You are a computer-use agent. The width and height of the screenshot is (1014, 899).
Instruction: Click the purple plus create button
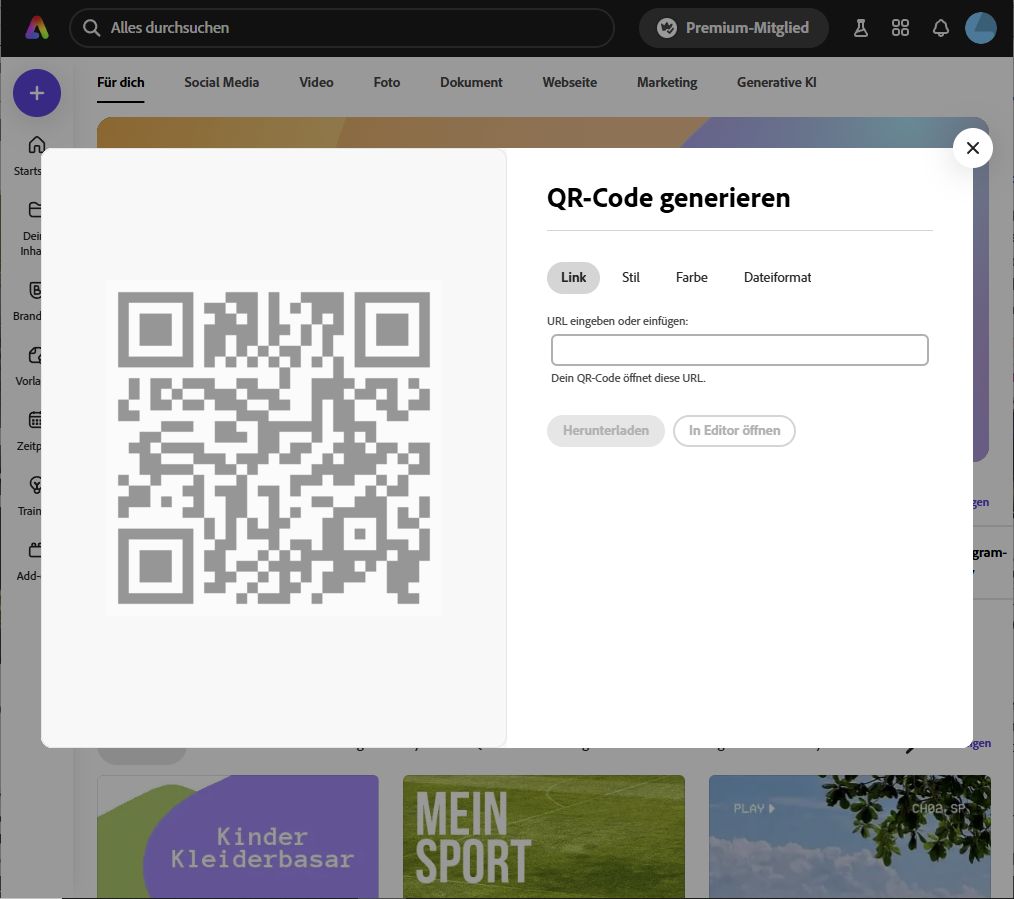(37, 93)
